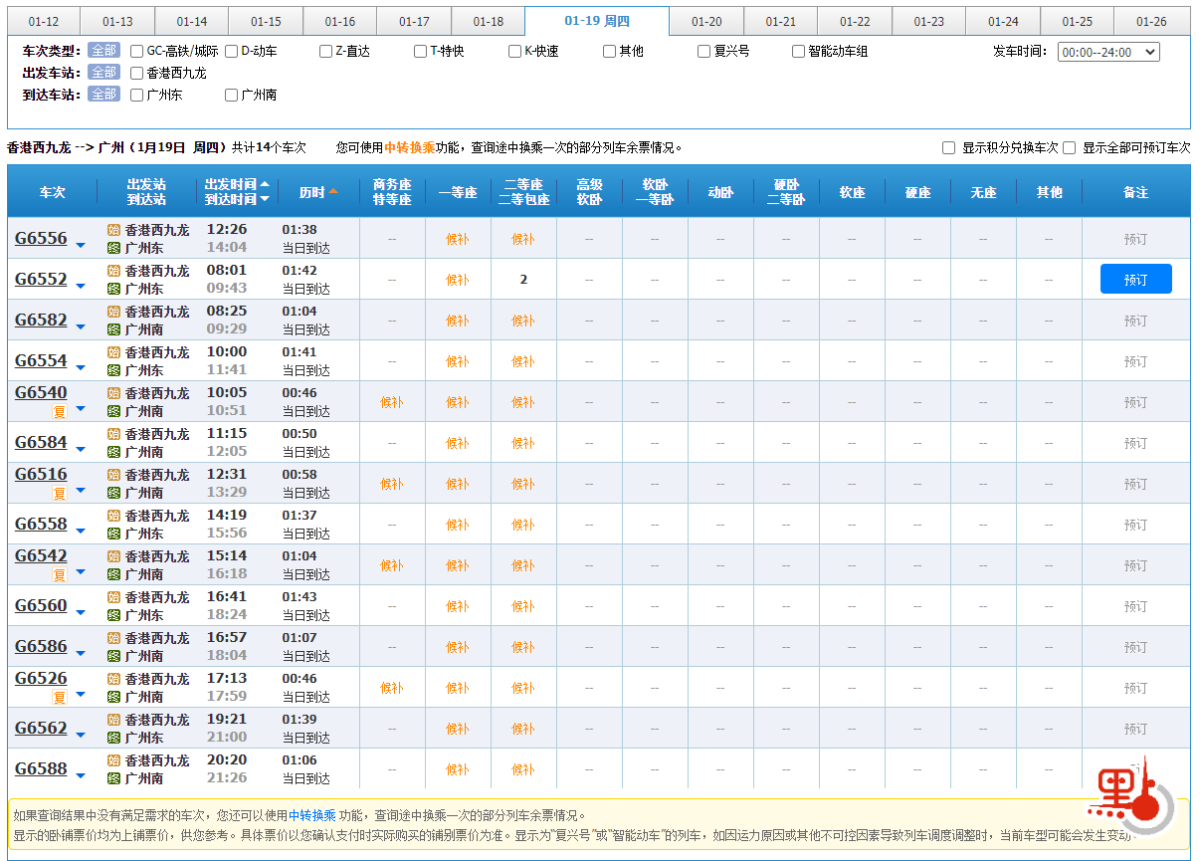Screen dimensions: 1200x861
Task: Check the T-特快 train type box
Action: click(421, 51)
